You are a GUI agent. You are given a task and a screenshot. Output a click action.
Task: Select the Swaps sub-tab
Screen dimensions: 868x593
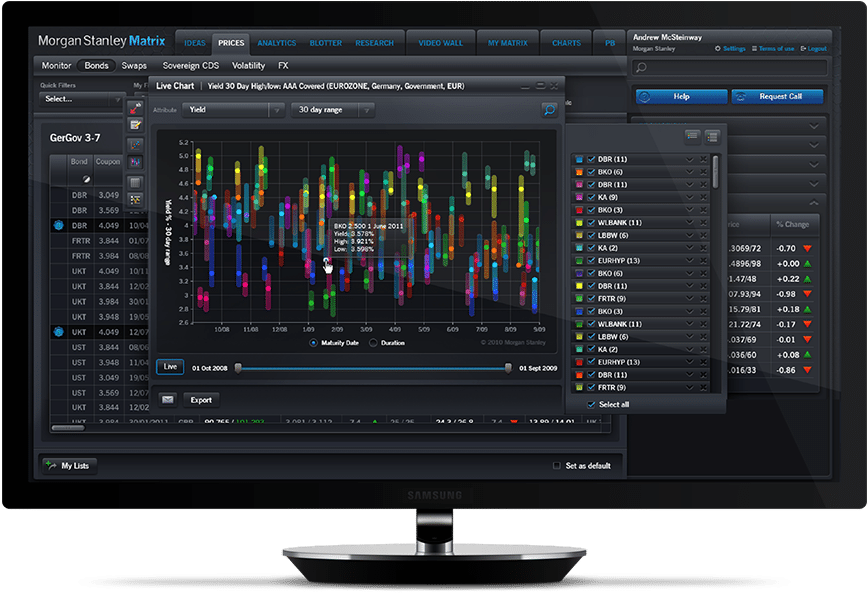click(x=134, y=65)
